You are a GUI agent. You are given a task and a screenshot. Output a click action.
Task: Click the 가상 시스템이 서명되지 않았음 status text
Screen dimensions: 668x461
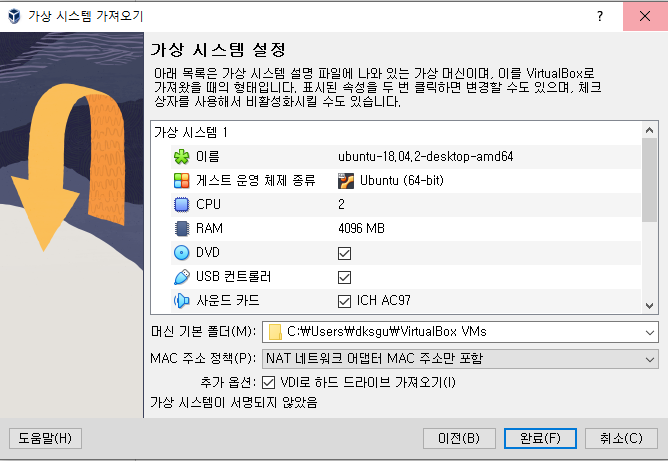point(234,402)
